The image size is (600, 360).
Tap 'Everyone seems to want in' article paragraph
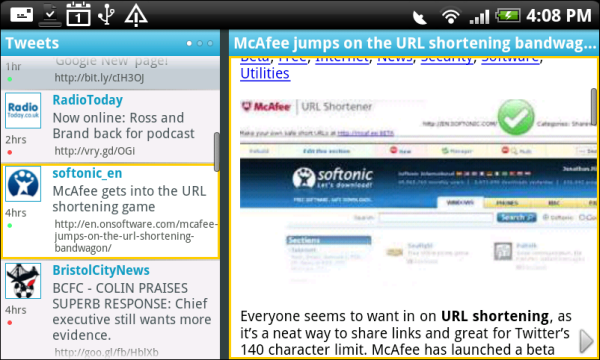pos(406,333)
